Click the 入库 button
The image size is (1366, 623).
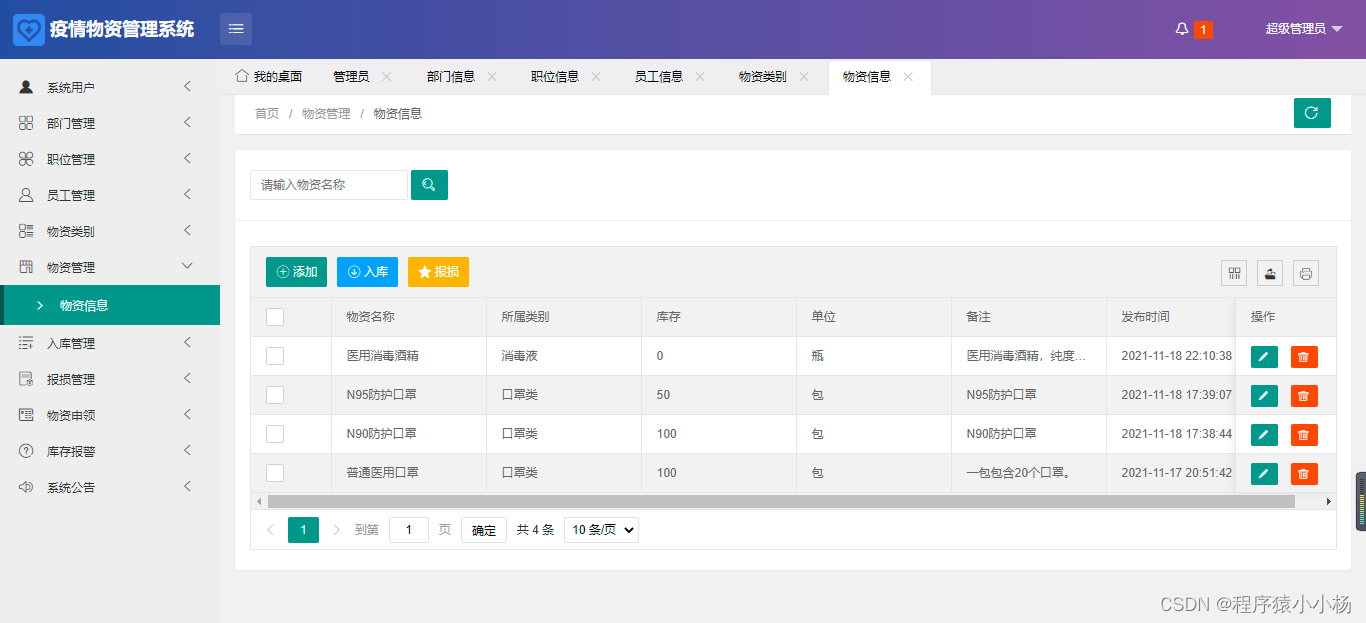point(367,272)
